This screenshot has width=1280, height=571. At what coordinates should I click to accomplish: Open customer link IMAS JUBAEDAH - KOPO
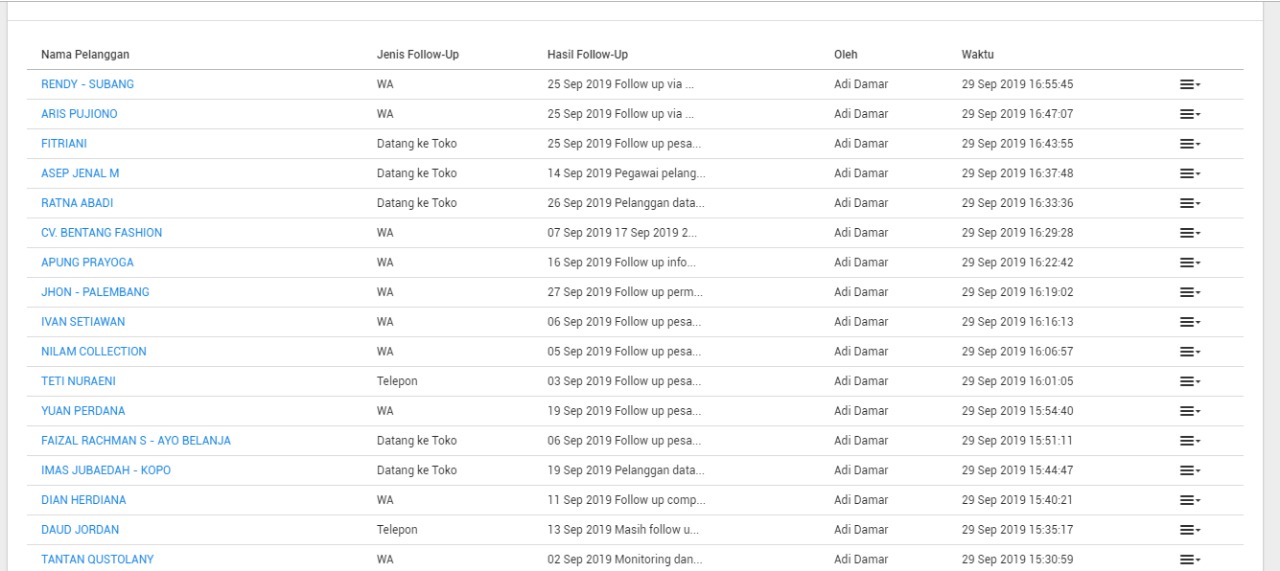(x=106, y=470)
